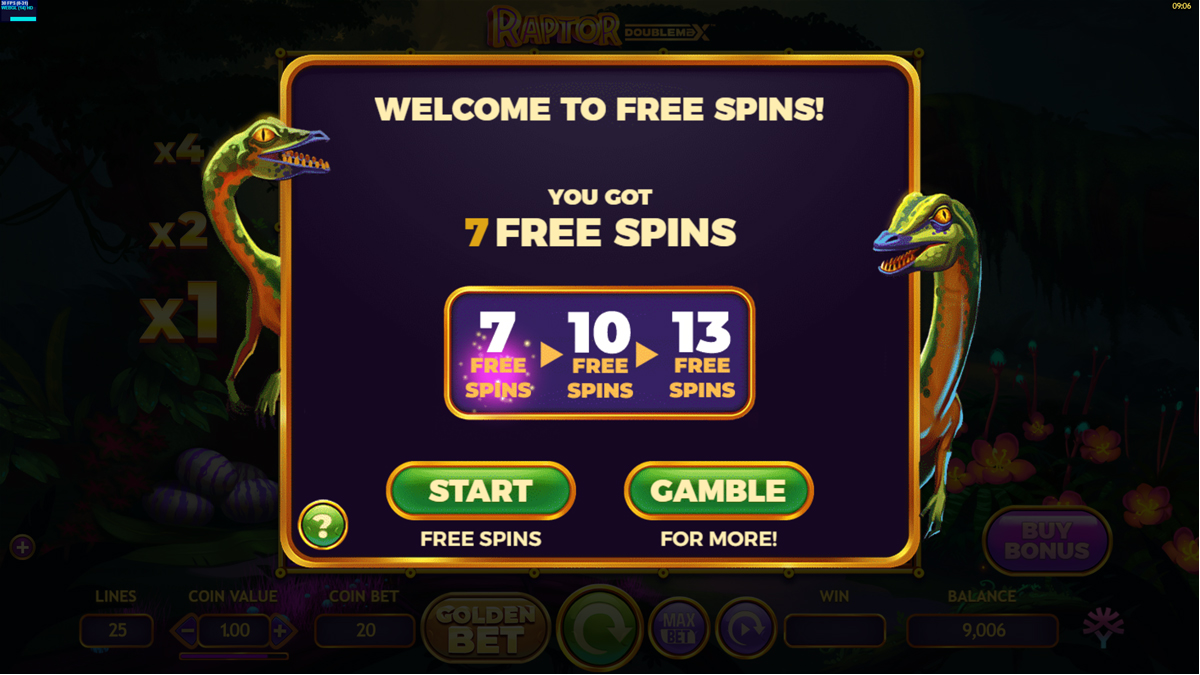Click the Max Bet round button
Viewport: 1200px width, 675px height.
click(679, 629)
